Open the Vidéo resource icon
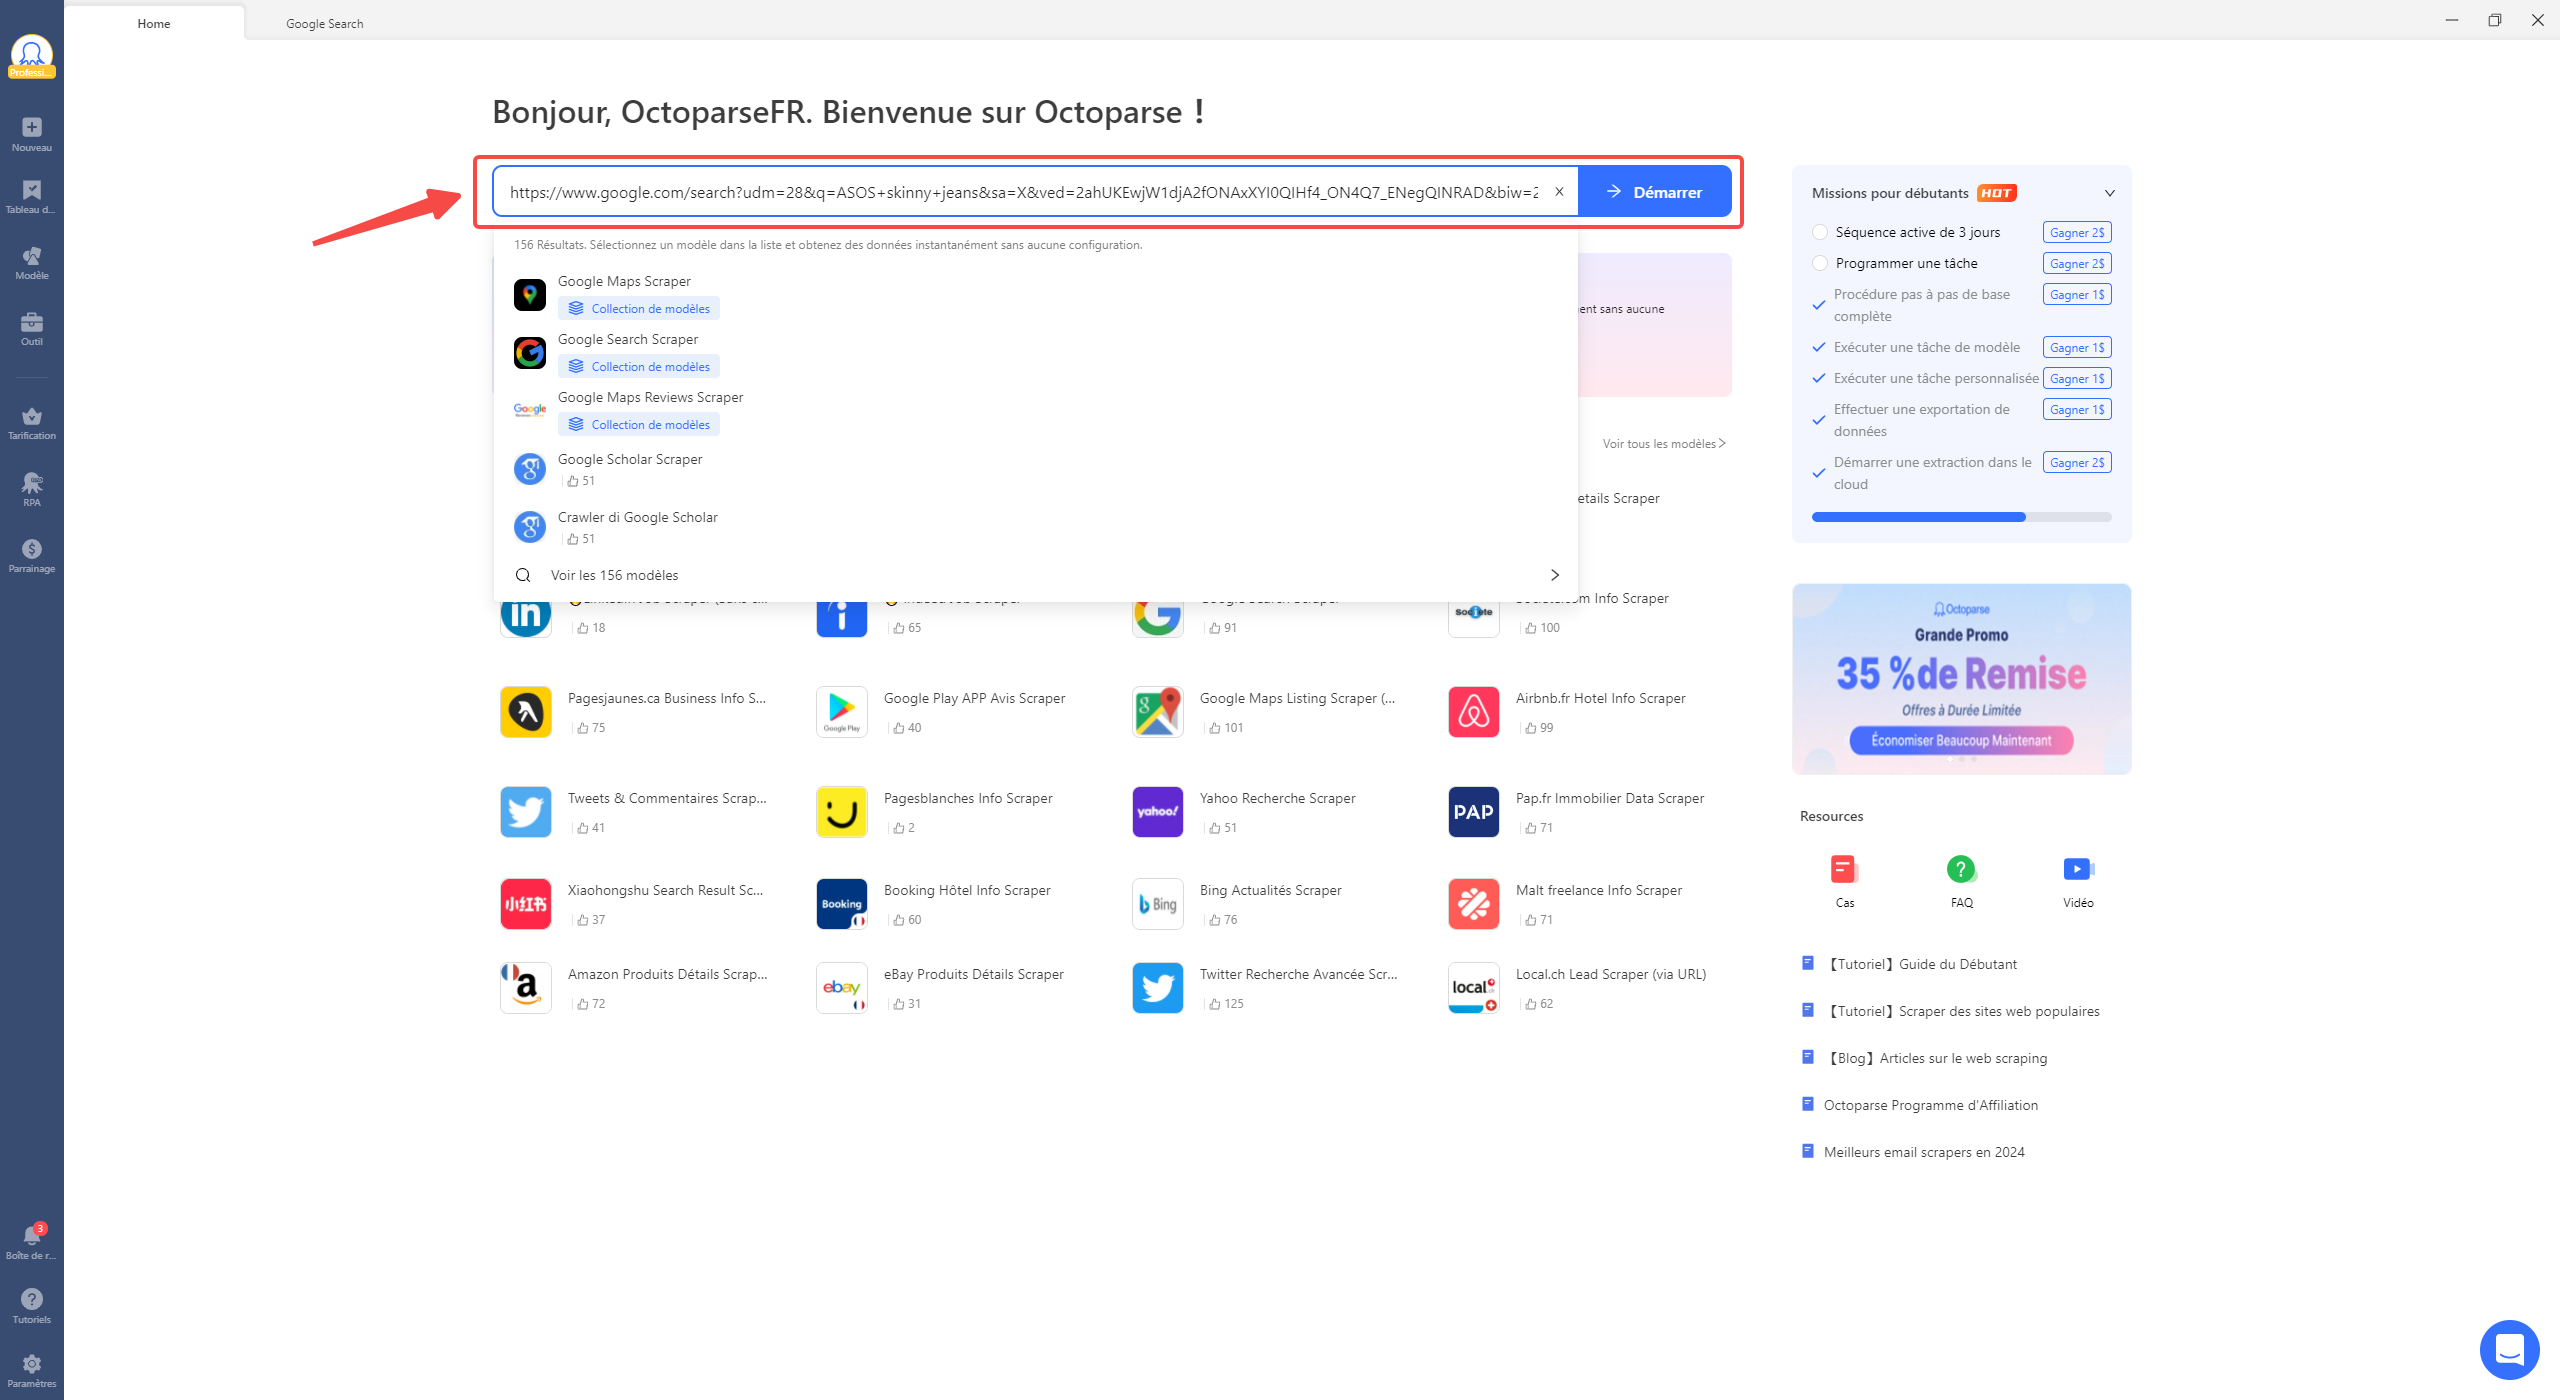 [2078, 869]
